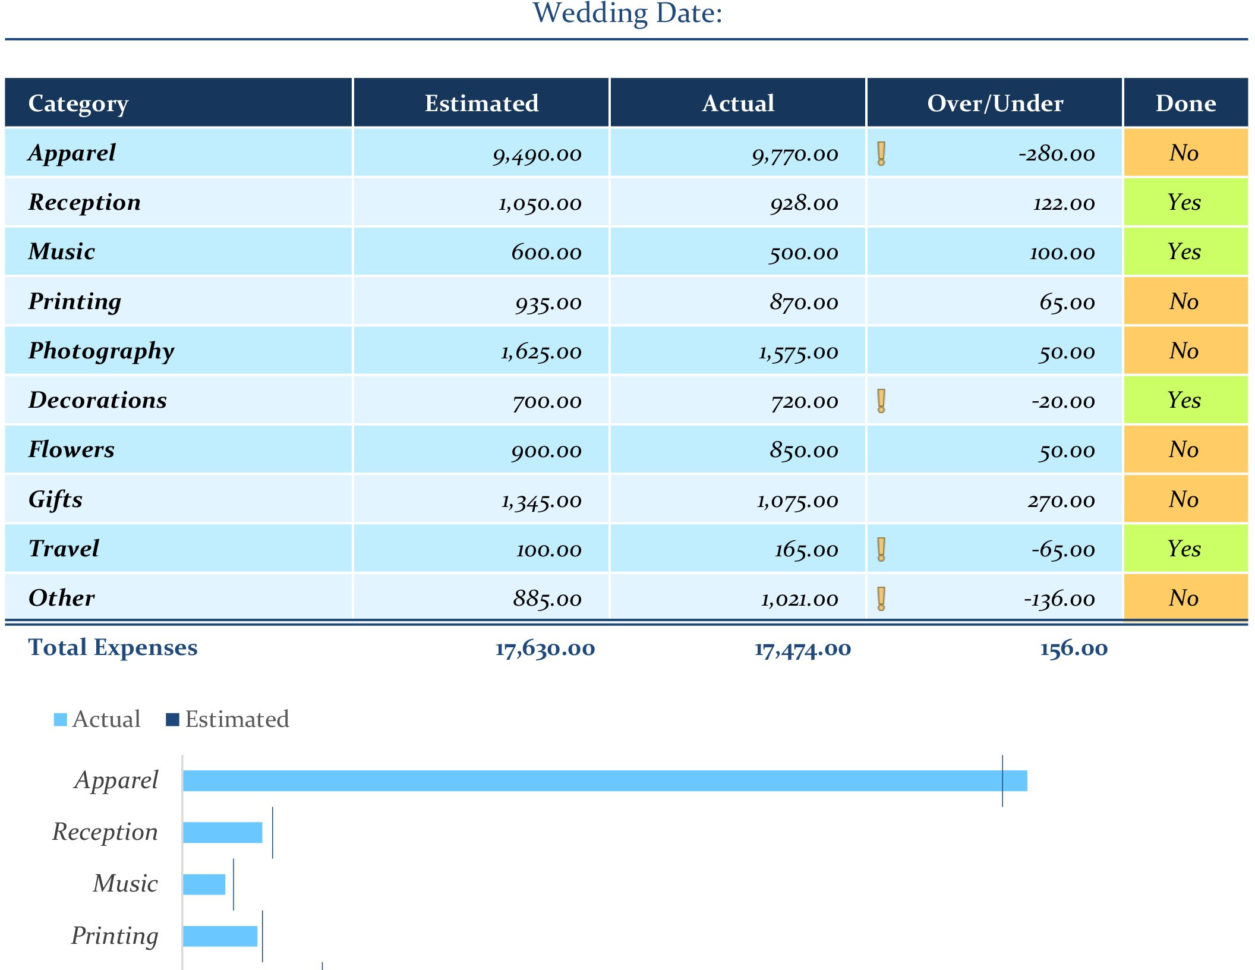Toggle the Reception Done cell showing Yes
The height and width of the screenshot is (970, 1255).
pyautogui.click(x=1186, y=202)
